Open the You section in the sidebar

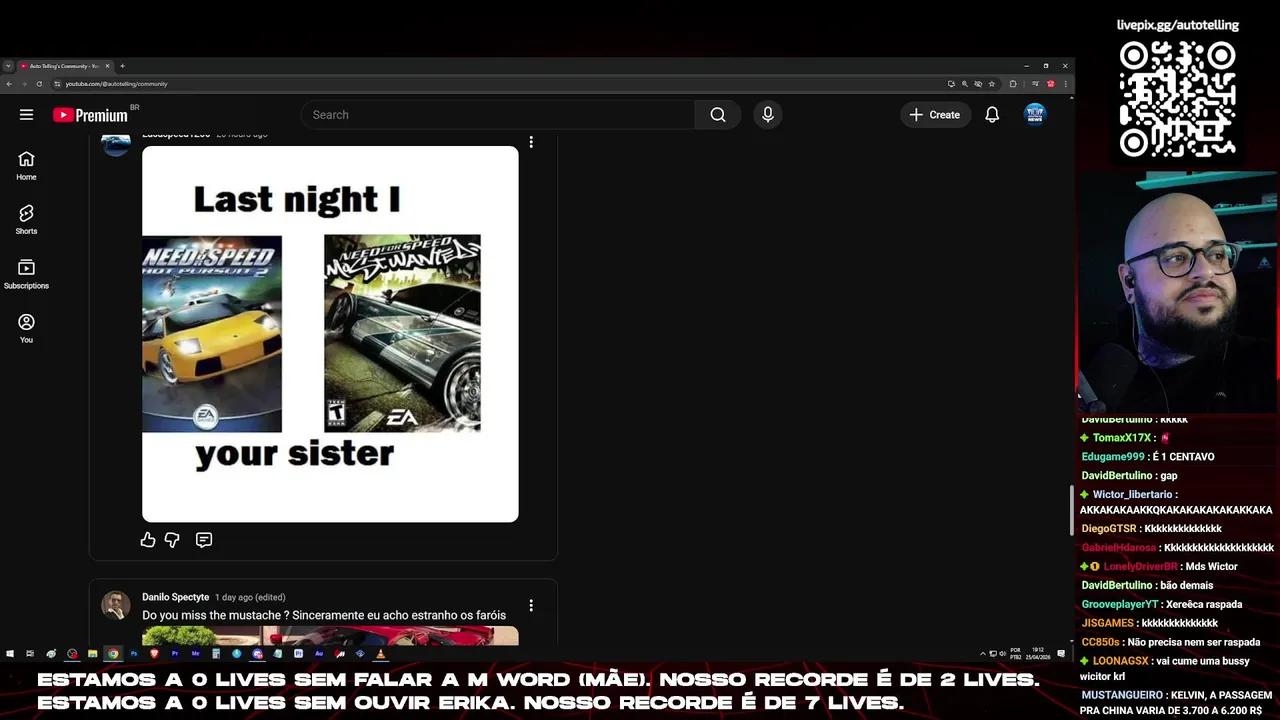tap(26, 329)
